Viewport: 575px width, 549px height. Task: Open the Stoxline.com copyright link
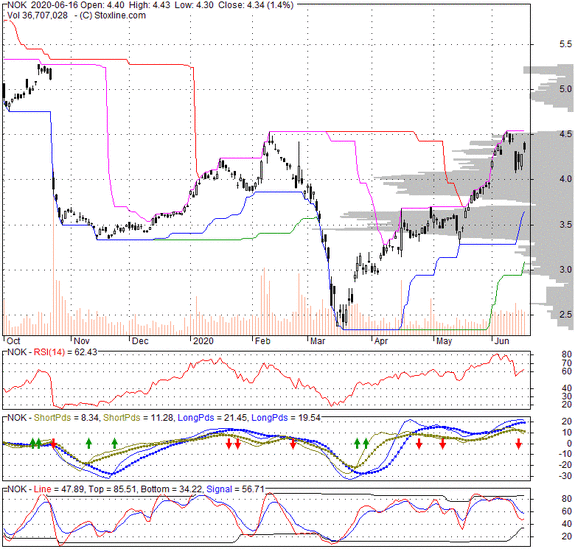click(x=113, y=15)
